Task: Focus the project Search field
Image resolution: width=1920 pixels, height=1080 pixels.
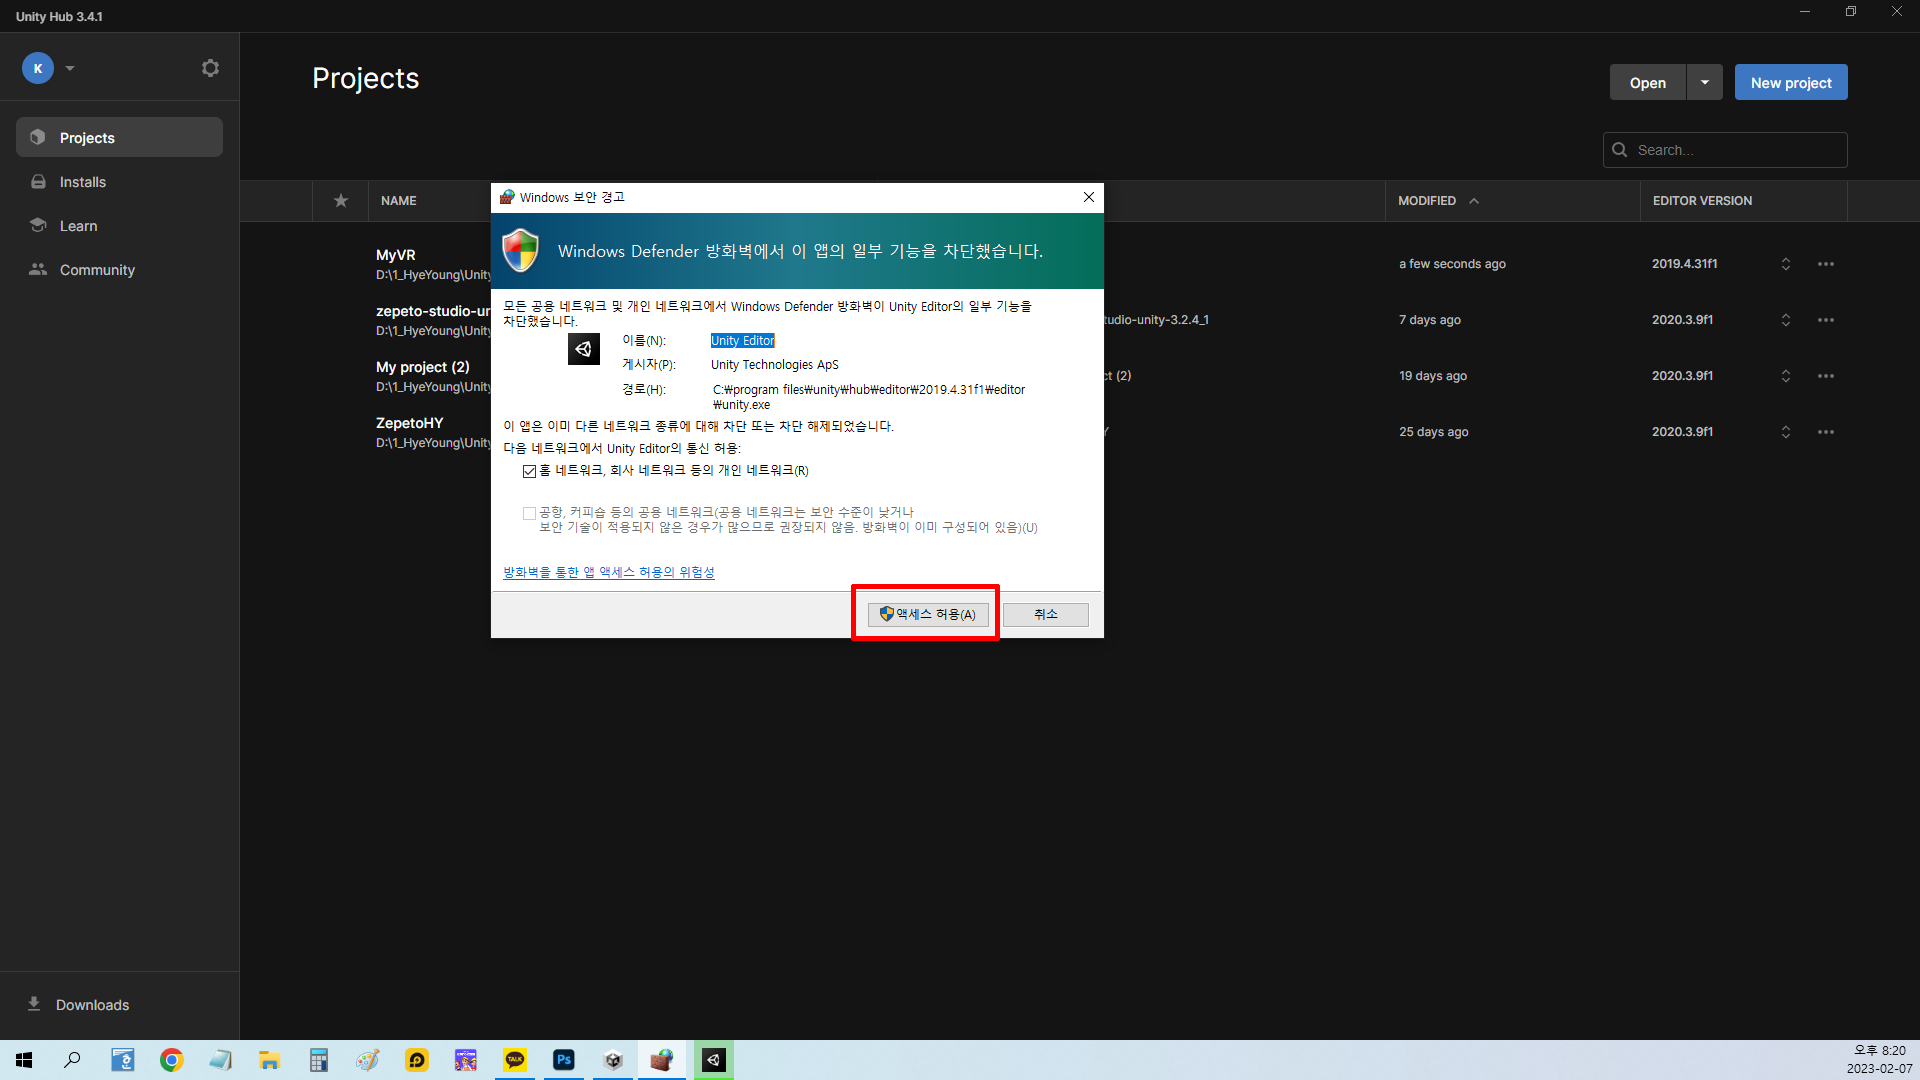Action: click(1725, 150)
